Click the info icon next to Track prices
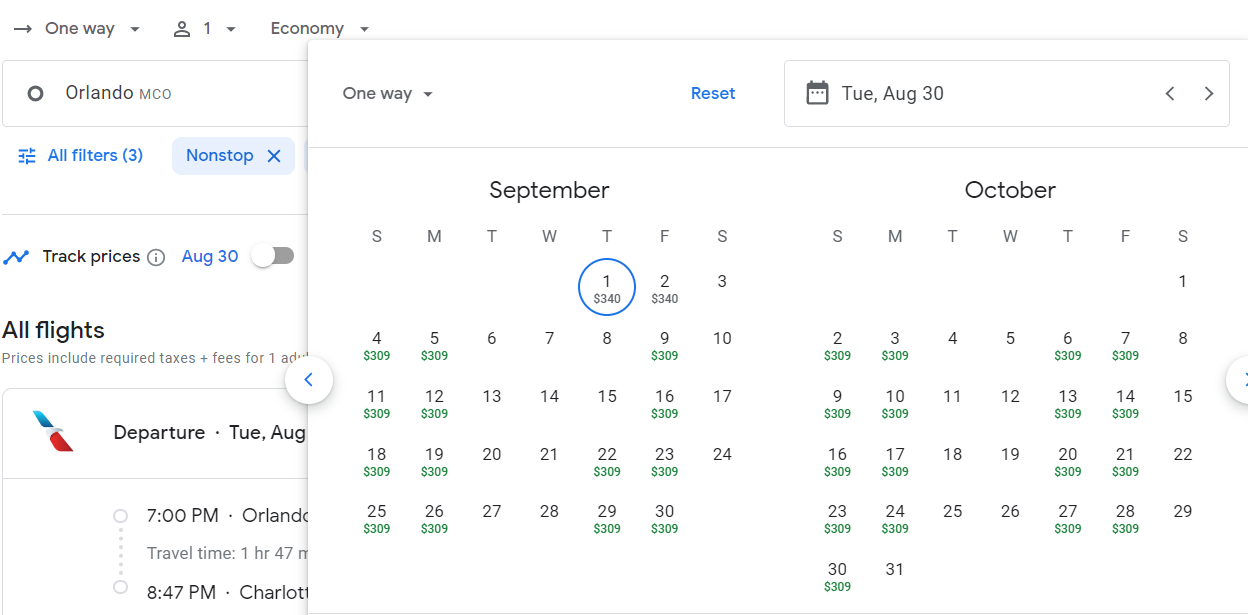 (156, 257)
